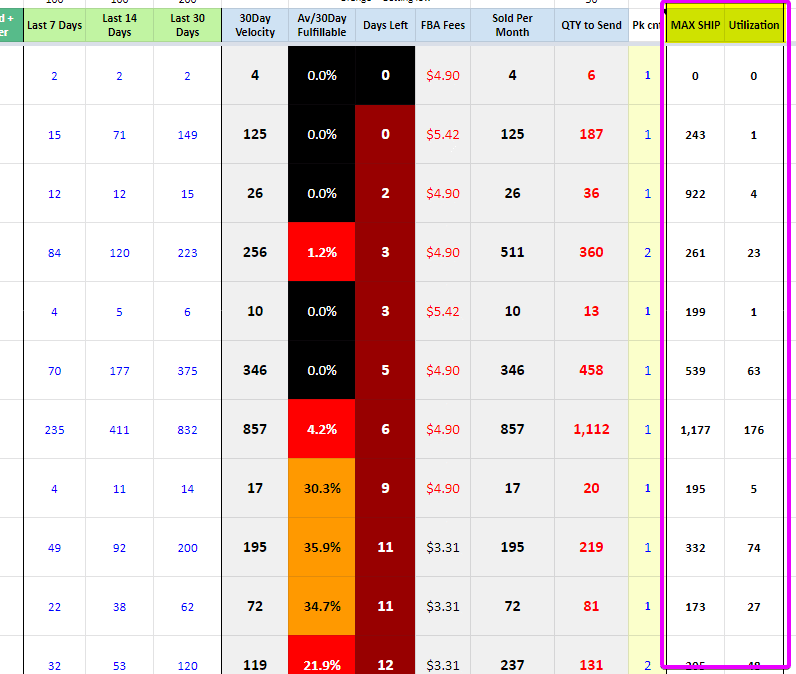Viewport: 796px width, 674px height.
Task: Select the Days Left column header
Action: pos(385,25)
